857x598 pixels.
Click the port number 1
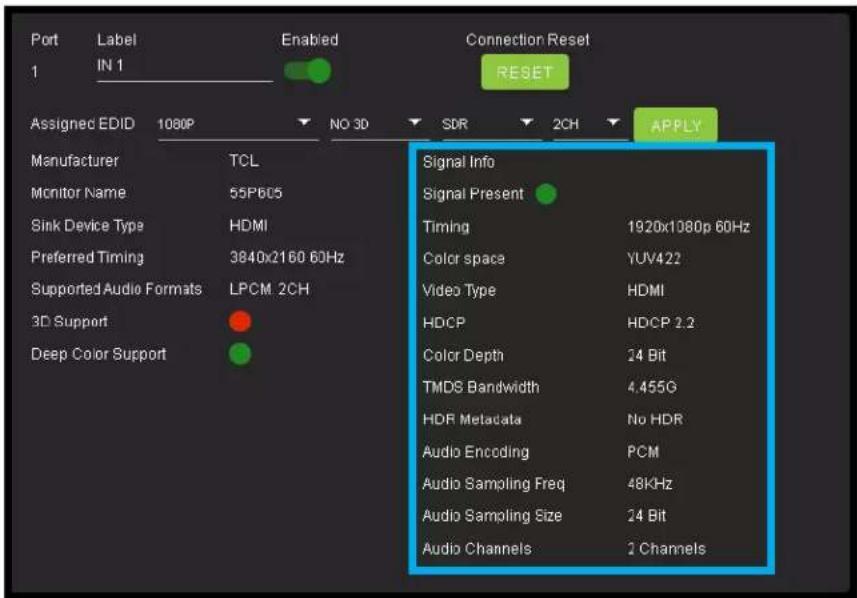point(34,72)
